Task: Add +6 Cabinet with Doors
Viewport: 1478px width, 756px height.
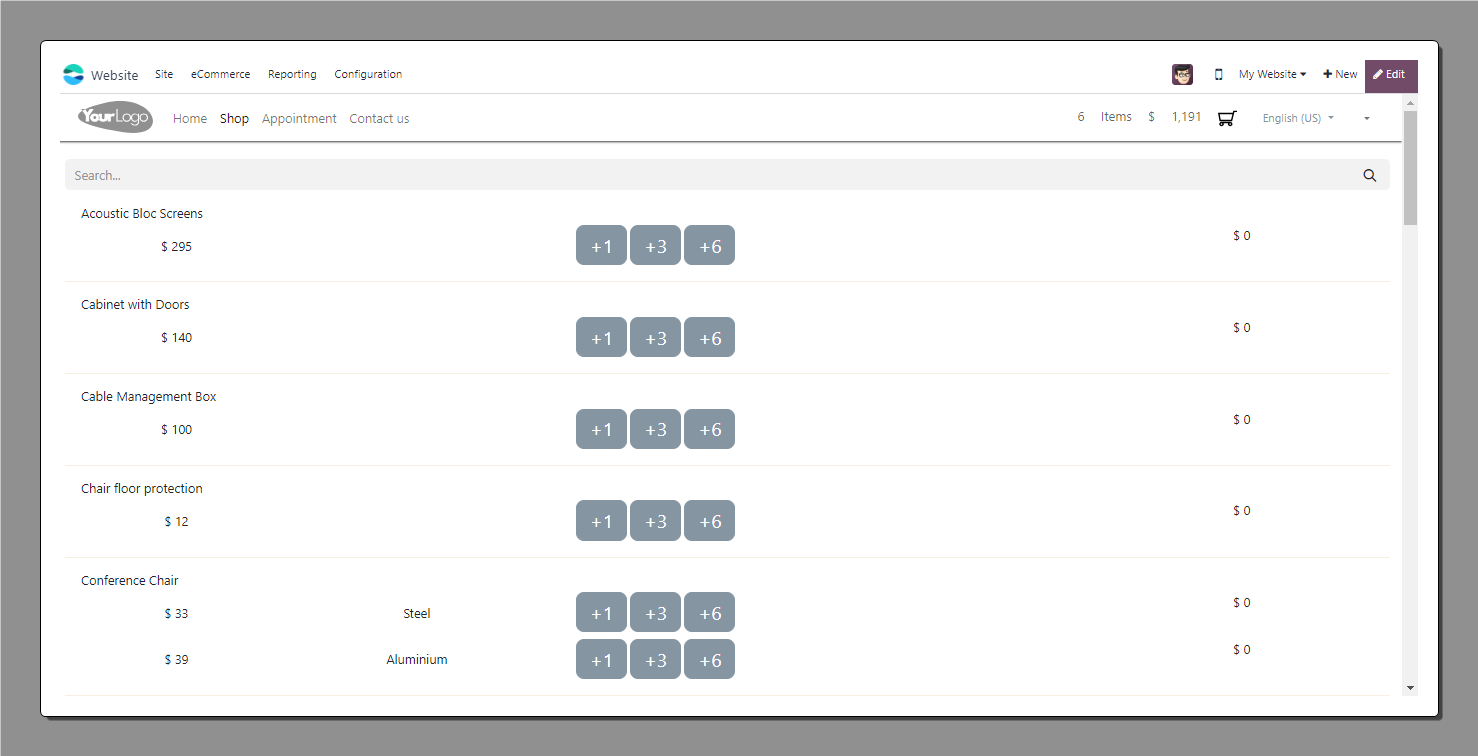Action: pos(709,337)
